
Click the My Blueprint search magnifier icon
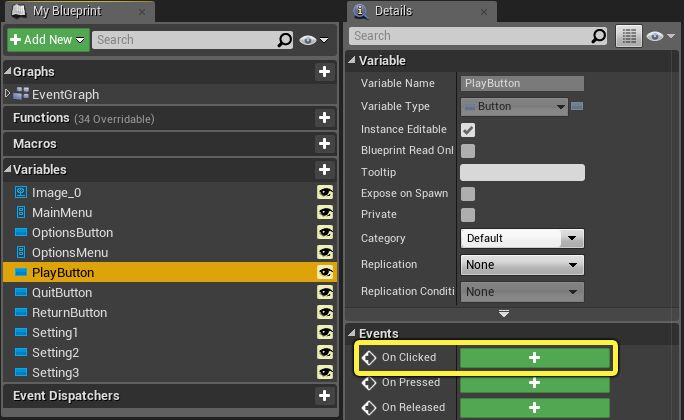click(284, 40)
